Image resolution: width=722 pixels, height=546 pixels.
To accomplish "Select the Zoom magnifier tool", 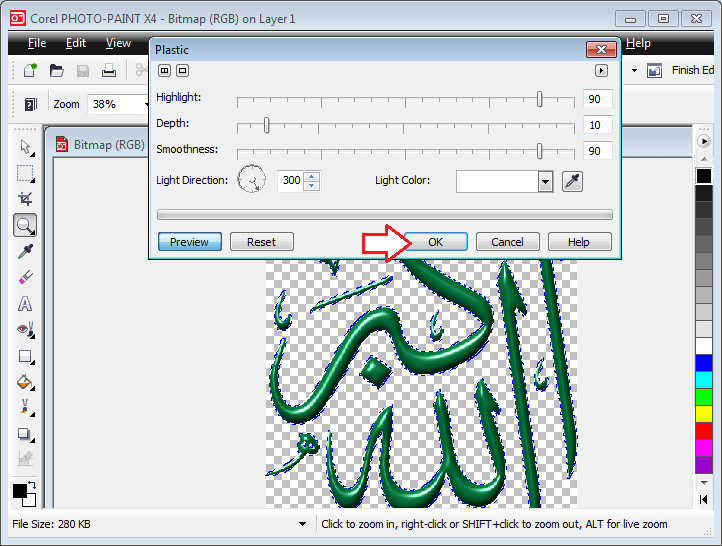I will [26, 225].
